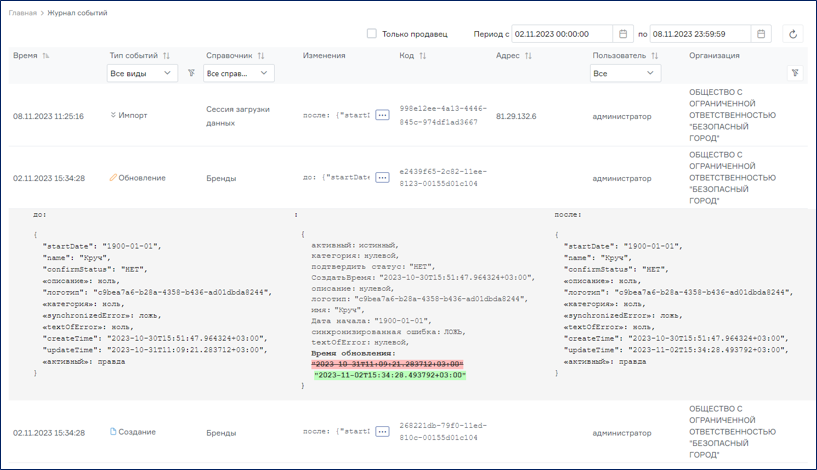Image resolution: width=817 pixels, height=470 pixels.
Task: Expand changes ellipsis in the Импорт row
Action: click(x=382, y=116)
